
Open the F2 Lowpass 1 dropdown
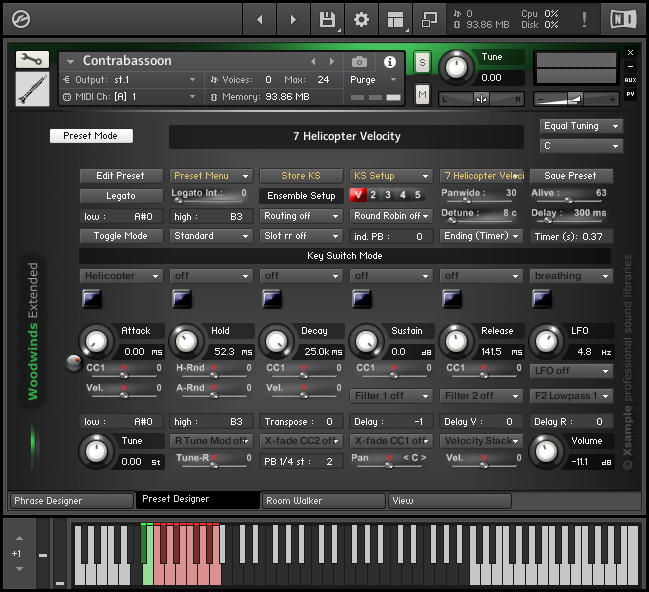pyautogui.click(x=571, y=396)
